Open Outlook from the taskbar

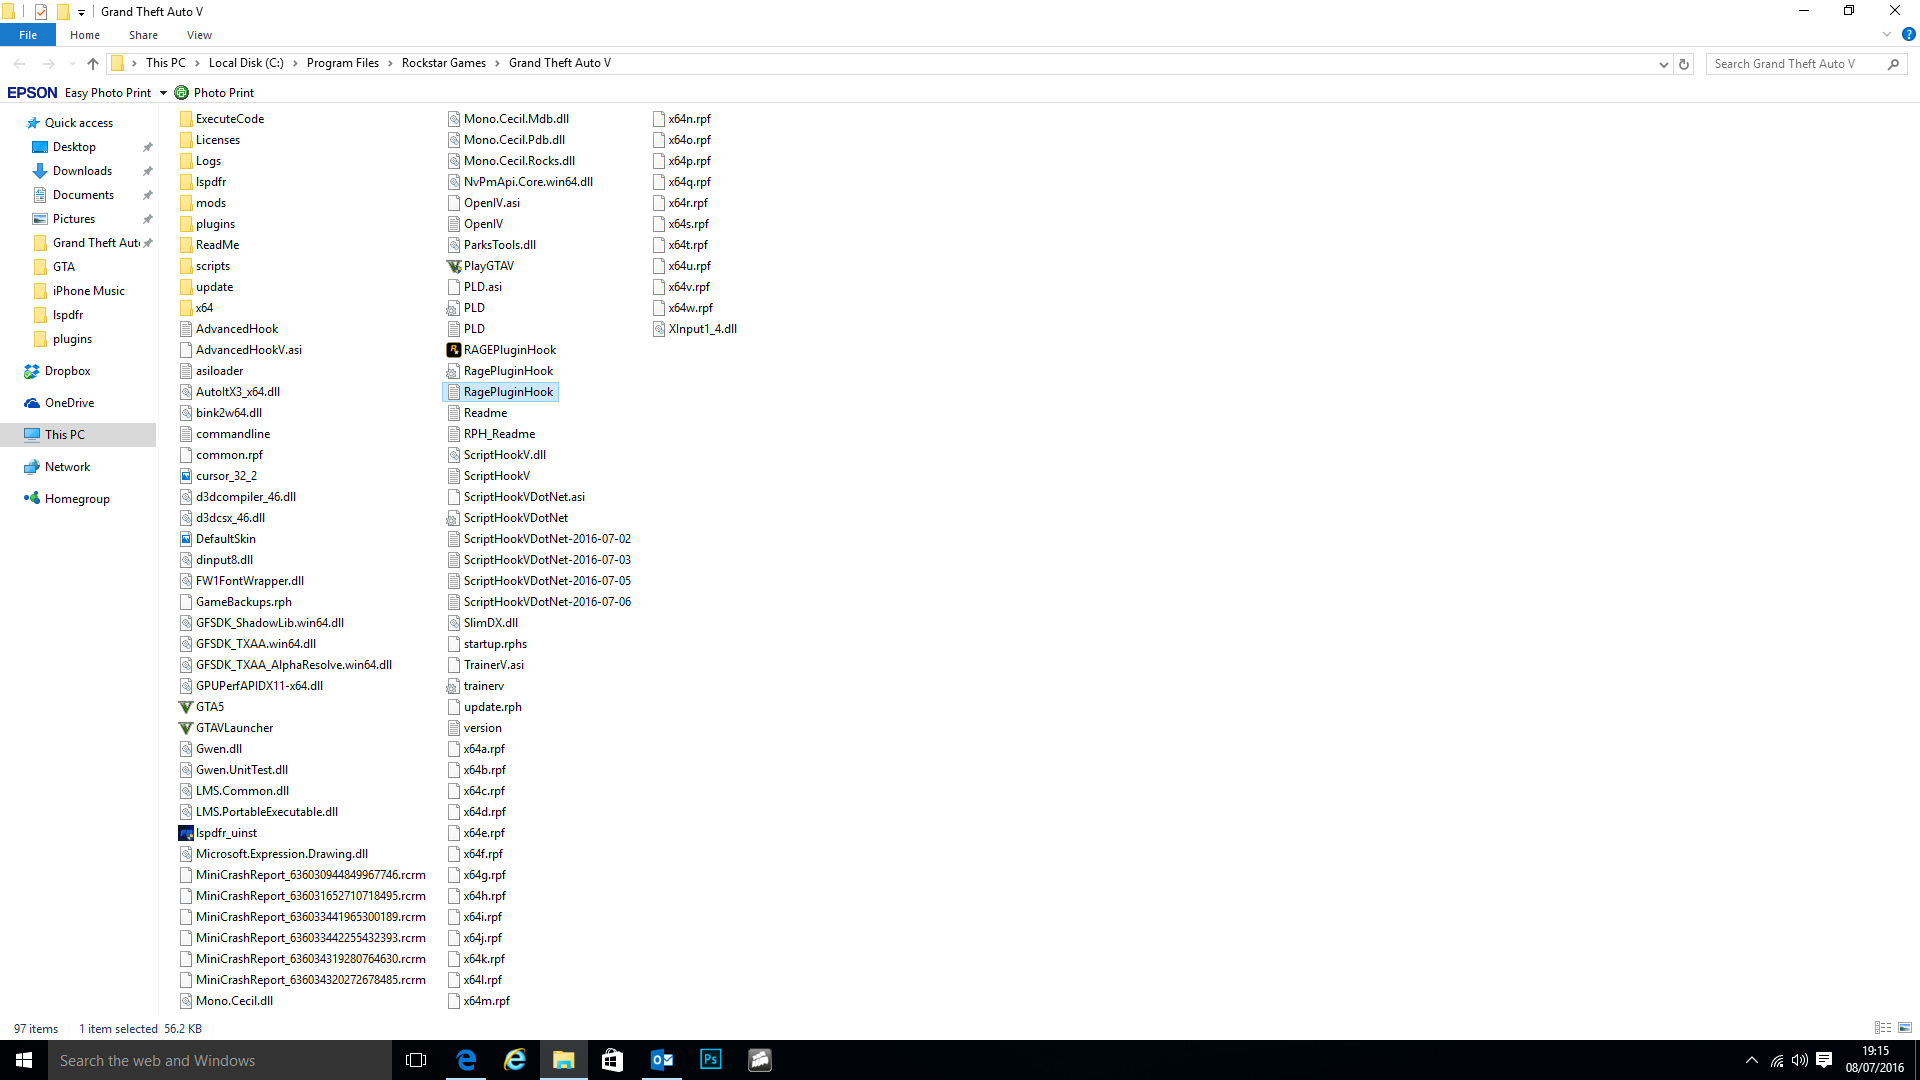pos(662,1060)
